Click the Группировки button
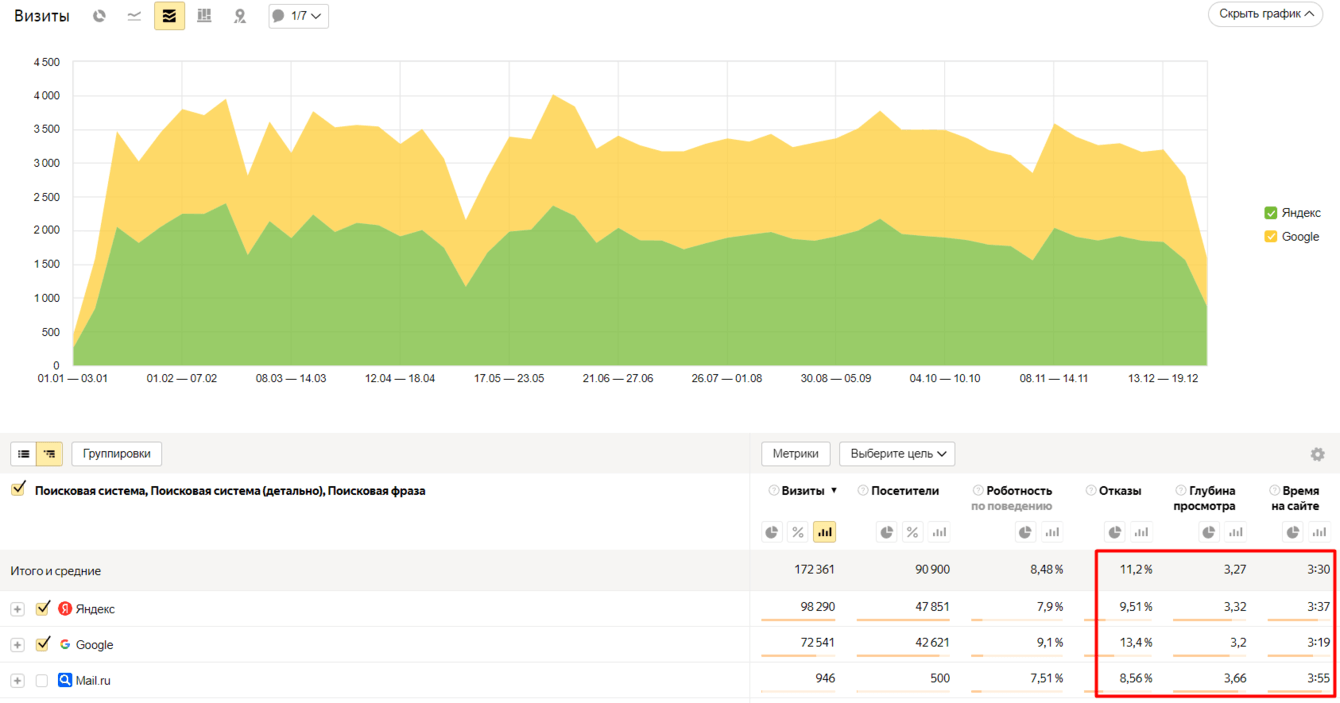This screenshot has width=1340, height=703. click(x=117, y=454)
